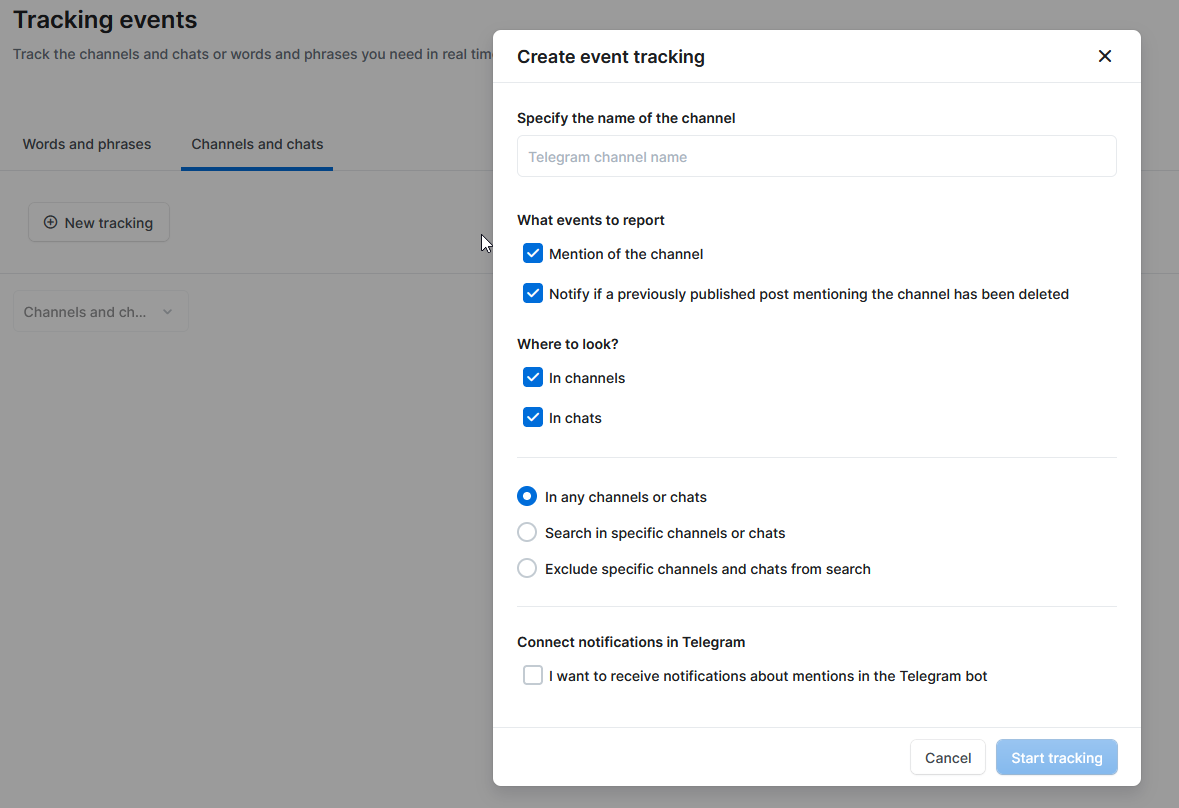
Task: Toggle the In chats checkbox
Action: (533, 418)
